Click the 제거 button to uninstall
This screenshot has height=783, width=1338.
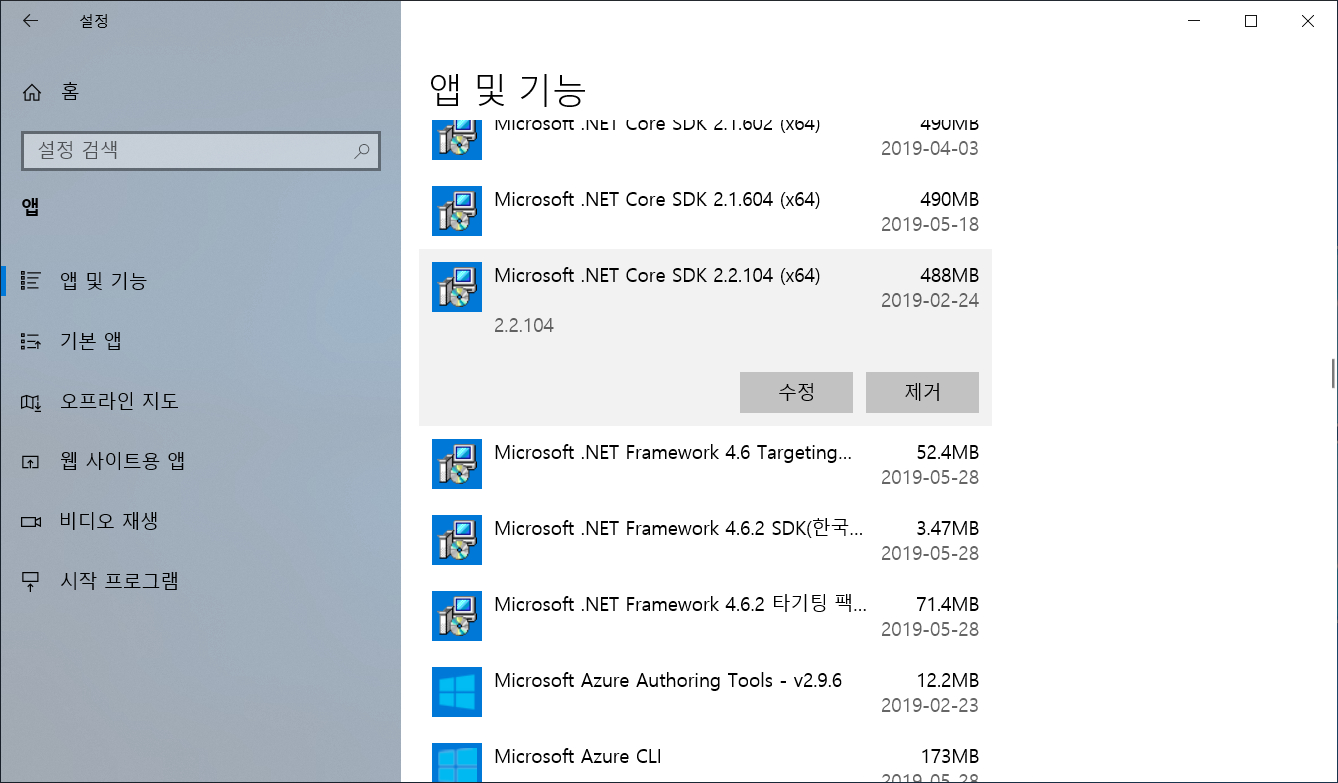click(922, 392)
